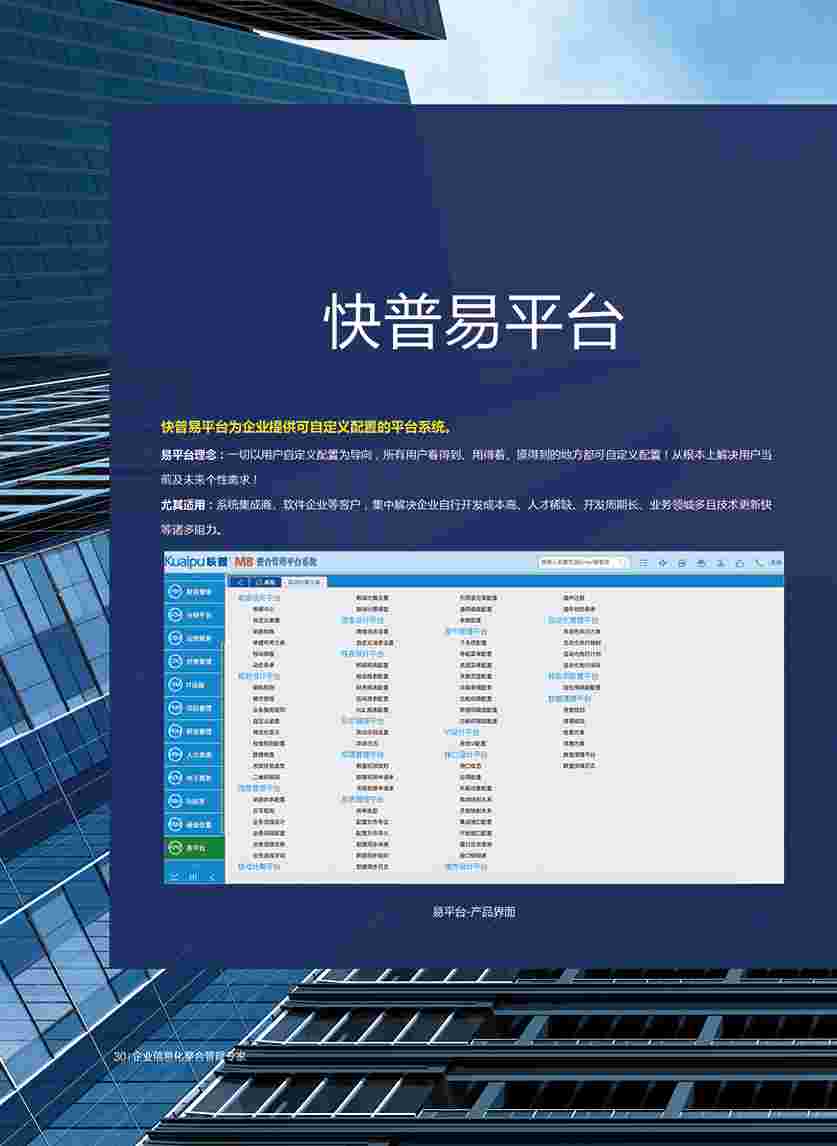Screen dimensions: 837x1146
Task: Click the printer icon in top toolbar
Action: [701, 563]
